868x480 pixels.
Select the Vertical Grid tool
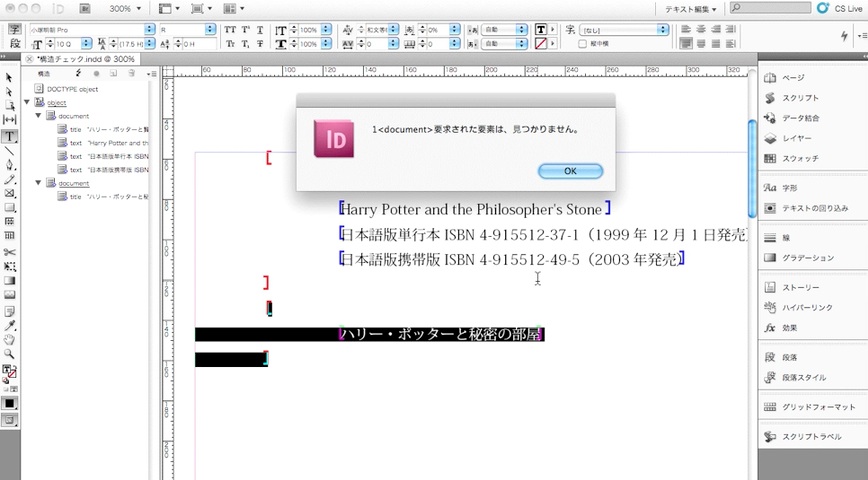(x=9, y=235)
